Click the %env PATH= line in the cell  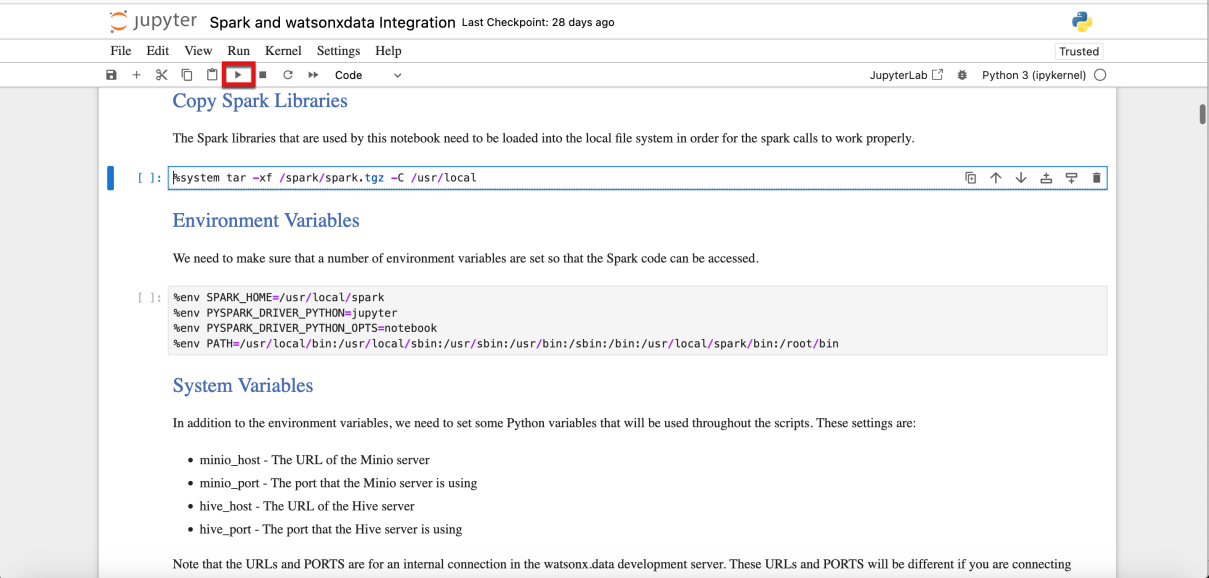(506, 344)
